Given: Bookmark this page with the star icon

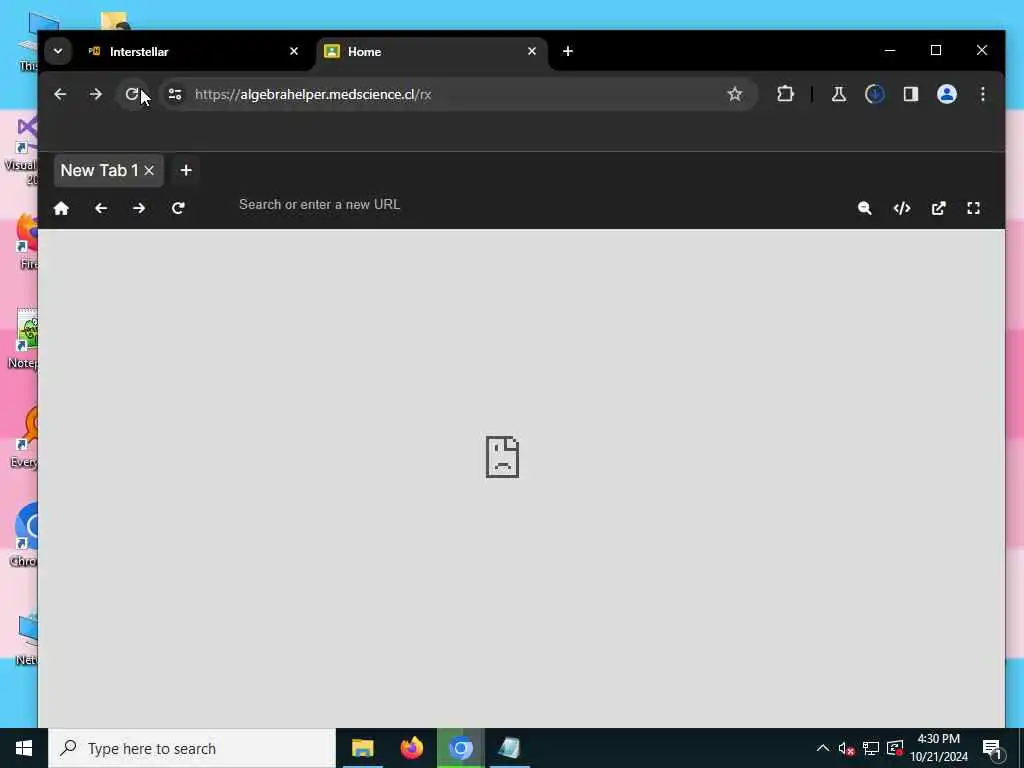Looking at the screenshot, I should coord(735,95).
